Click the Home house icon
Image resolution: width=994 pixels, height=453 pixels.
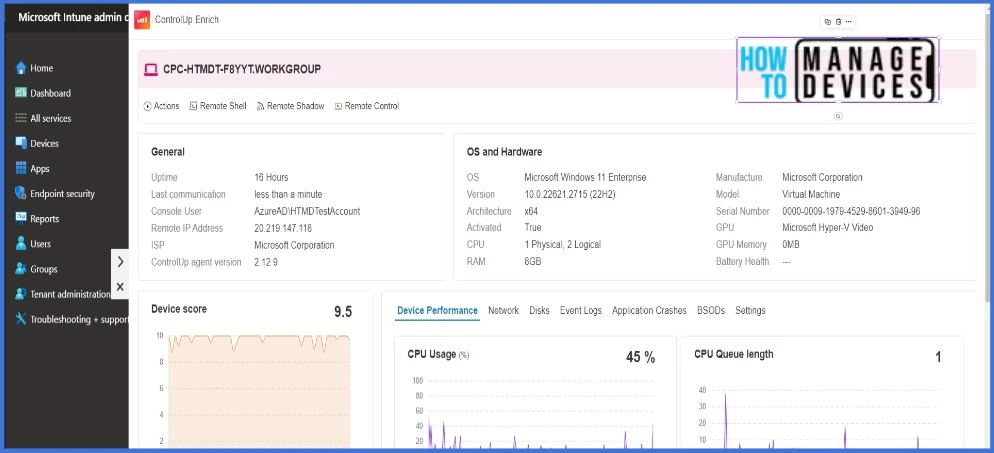point(21,68)
